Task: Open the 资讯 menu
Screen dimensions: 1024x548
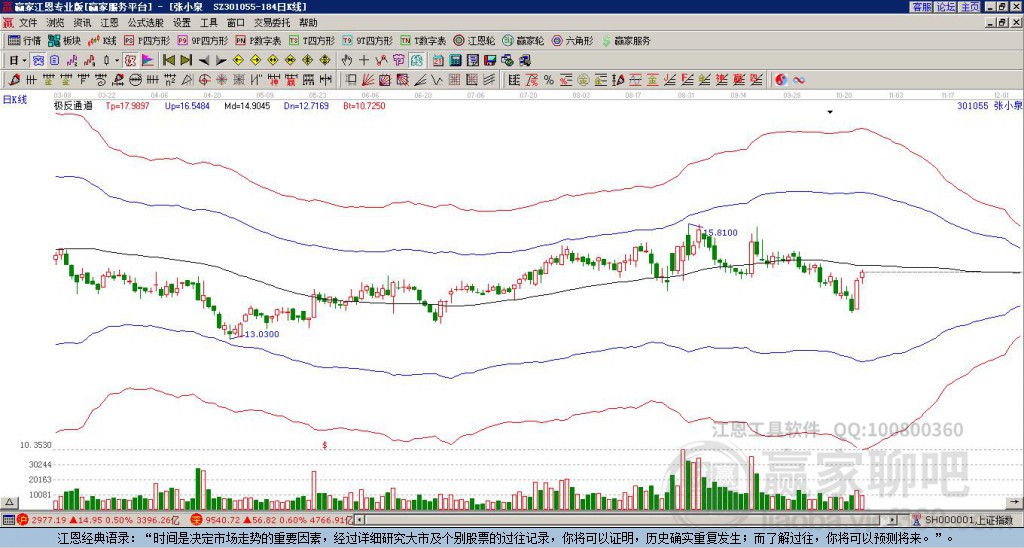Action: [x=82, y=23]
